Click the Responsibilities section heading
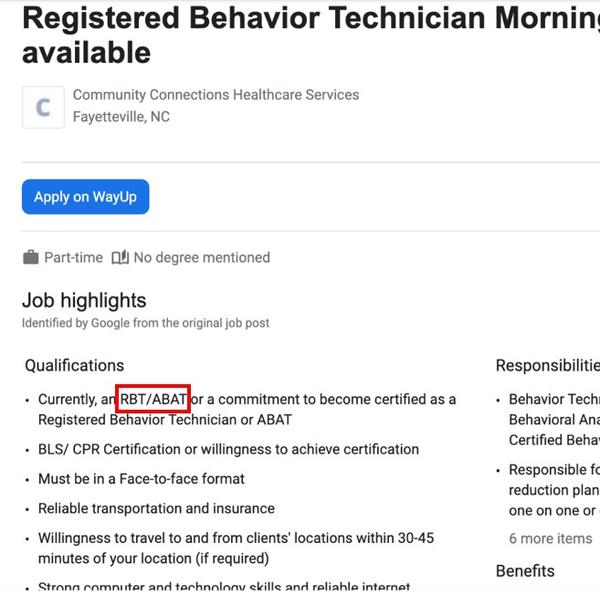 point(548,365)
